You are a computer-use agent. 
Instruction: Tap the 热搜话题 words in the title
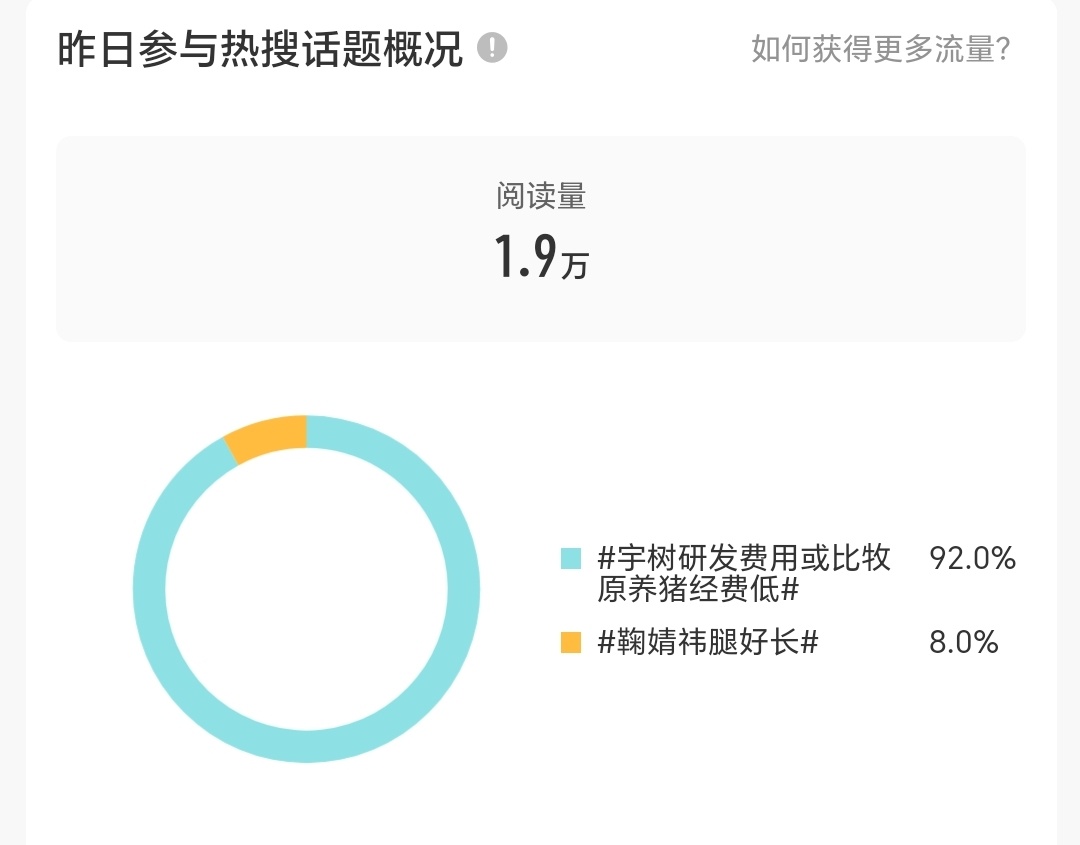(x=300, y=49)
